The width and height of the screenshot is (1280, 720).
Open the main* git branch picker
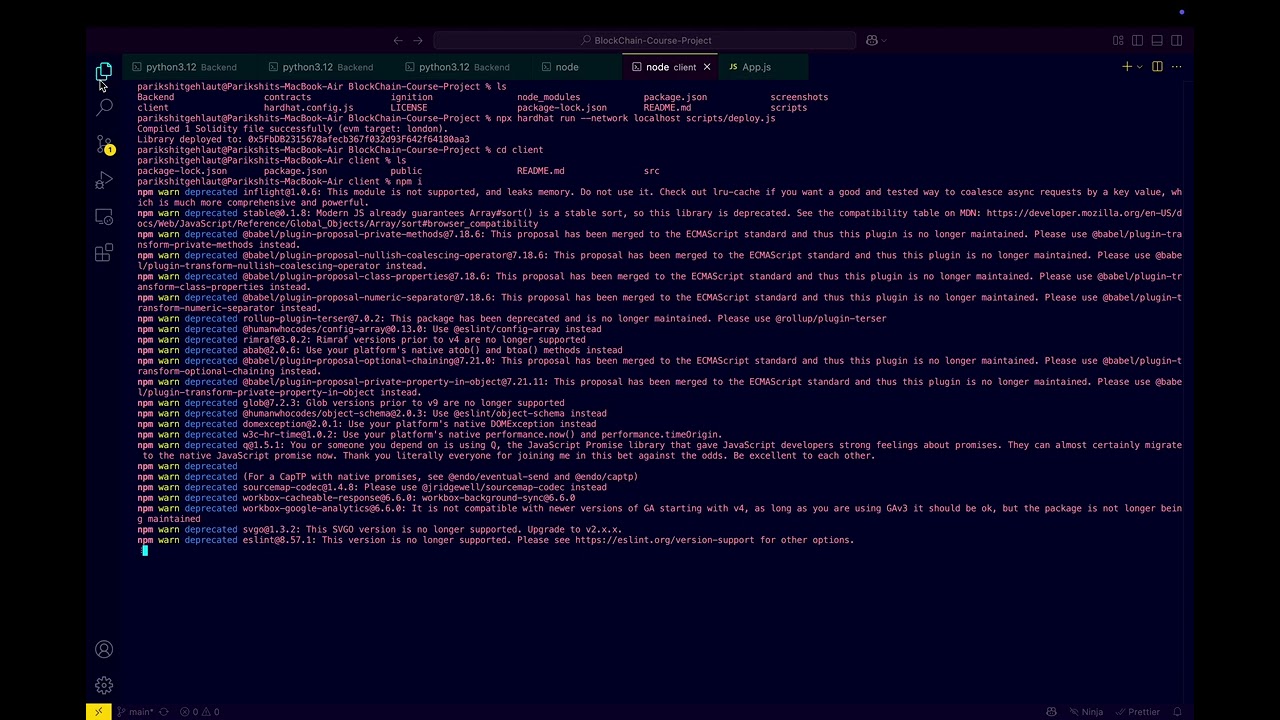[x=134, y=712]
